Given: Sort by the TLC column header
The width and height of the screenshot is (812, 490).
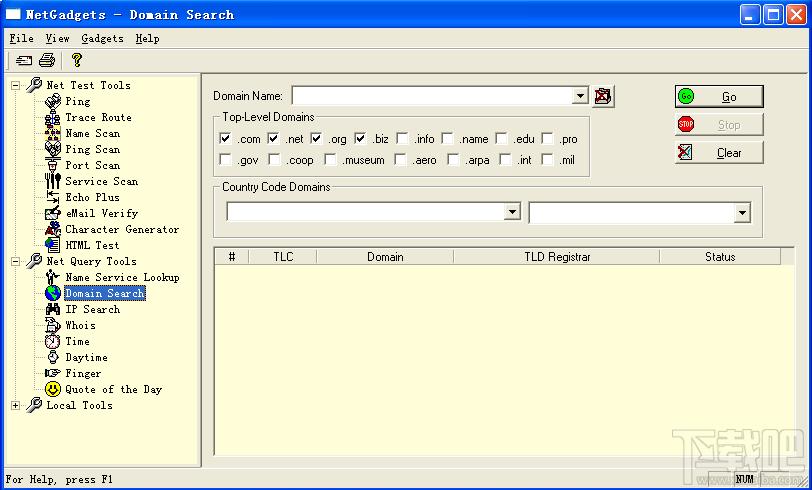Looking at the screenshot, I should click(283, 257).
